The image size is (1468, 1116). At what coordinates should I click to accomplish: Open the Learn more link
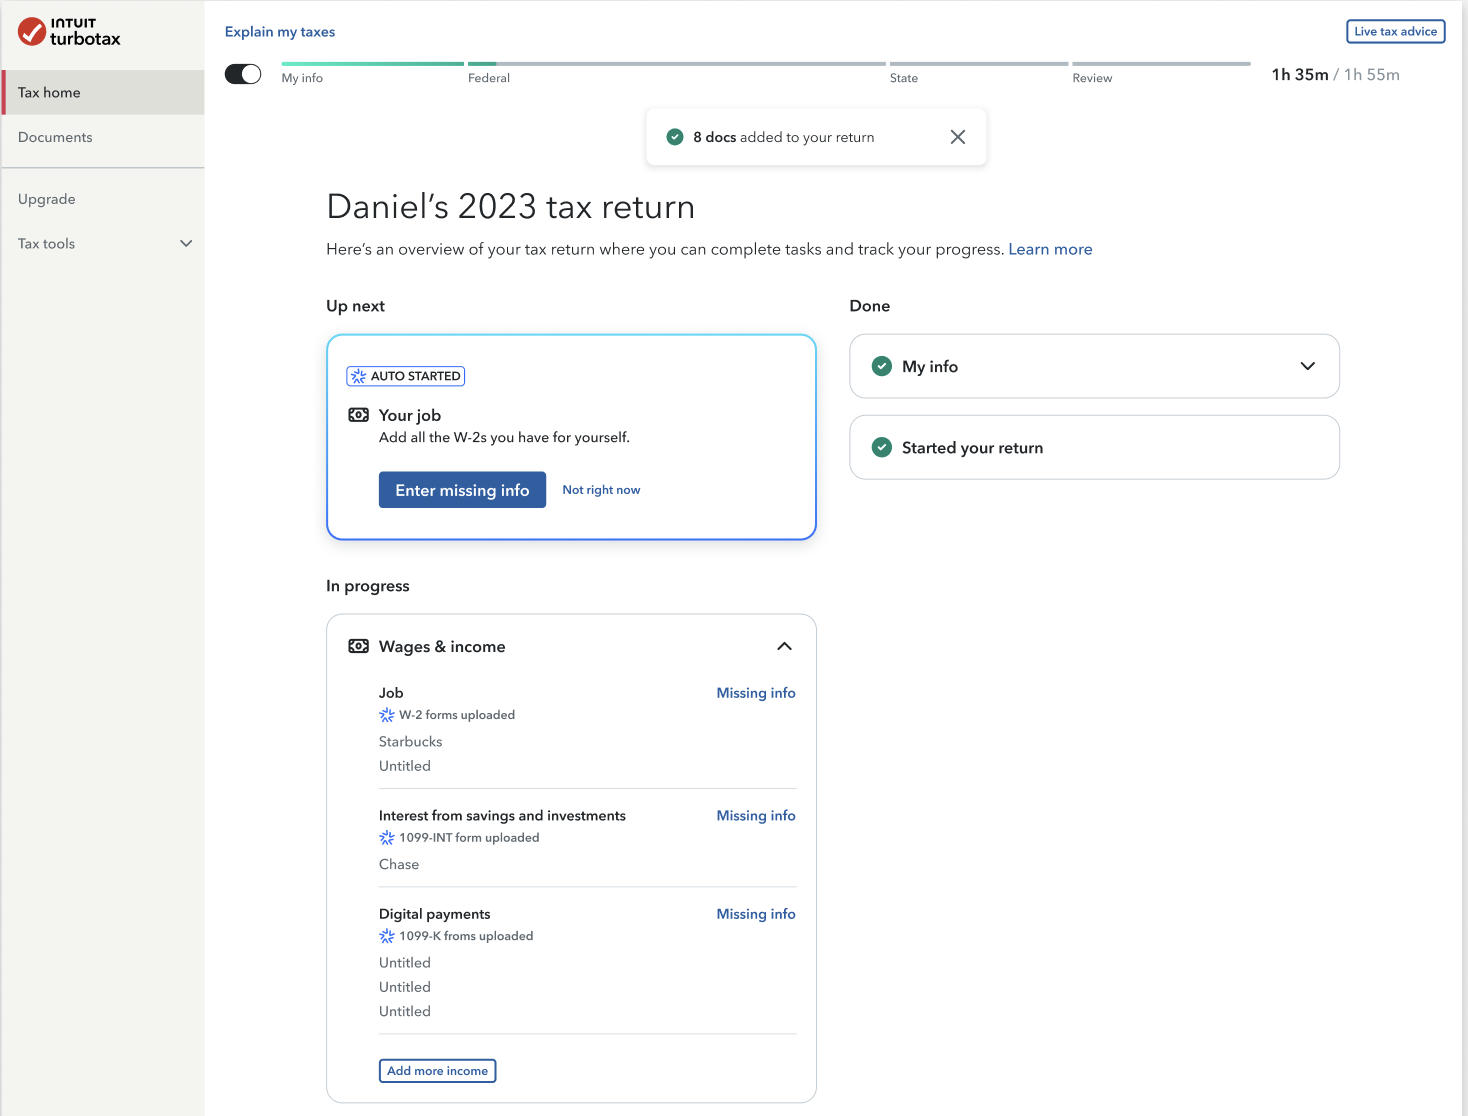(1050, 249)
